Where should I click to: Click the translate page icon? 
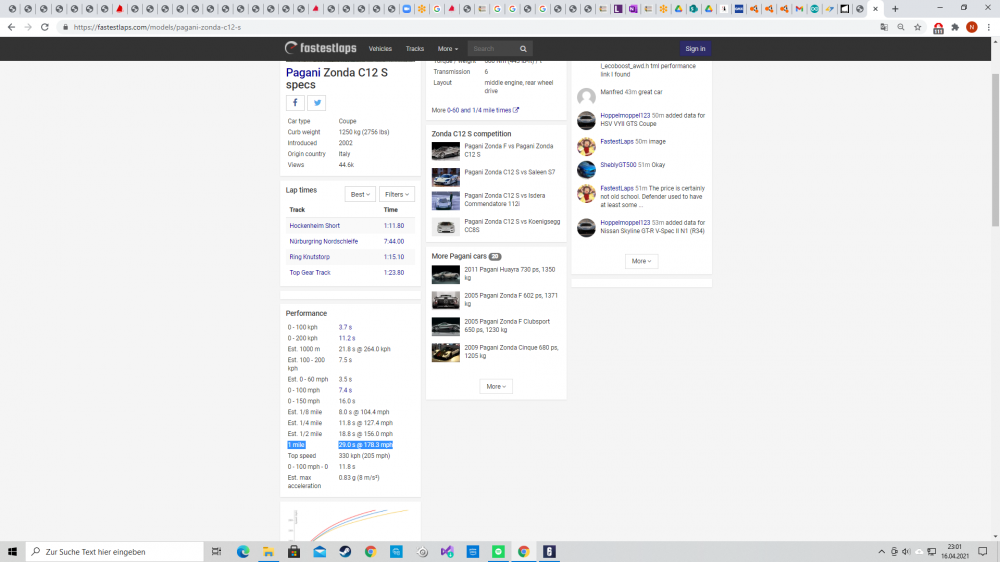click(883, 27)
